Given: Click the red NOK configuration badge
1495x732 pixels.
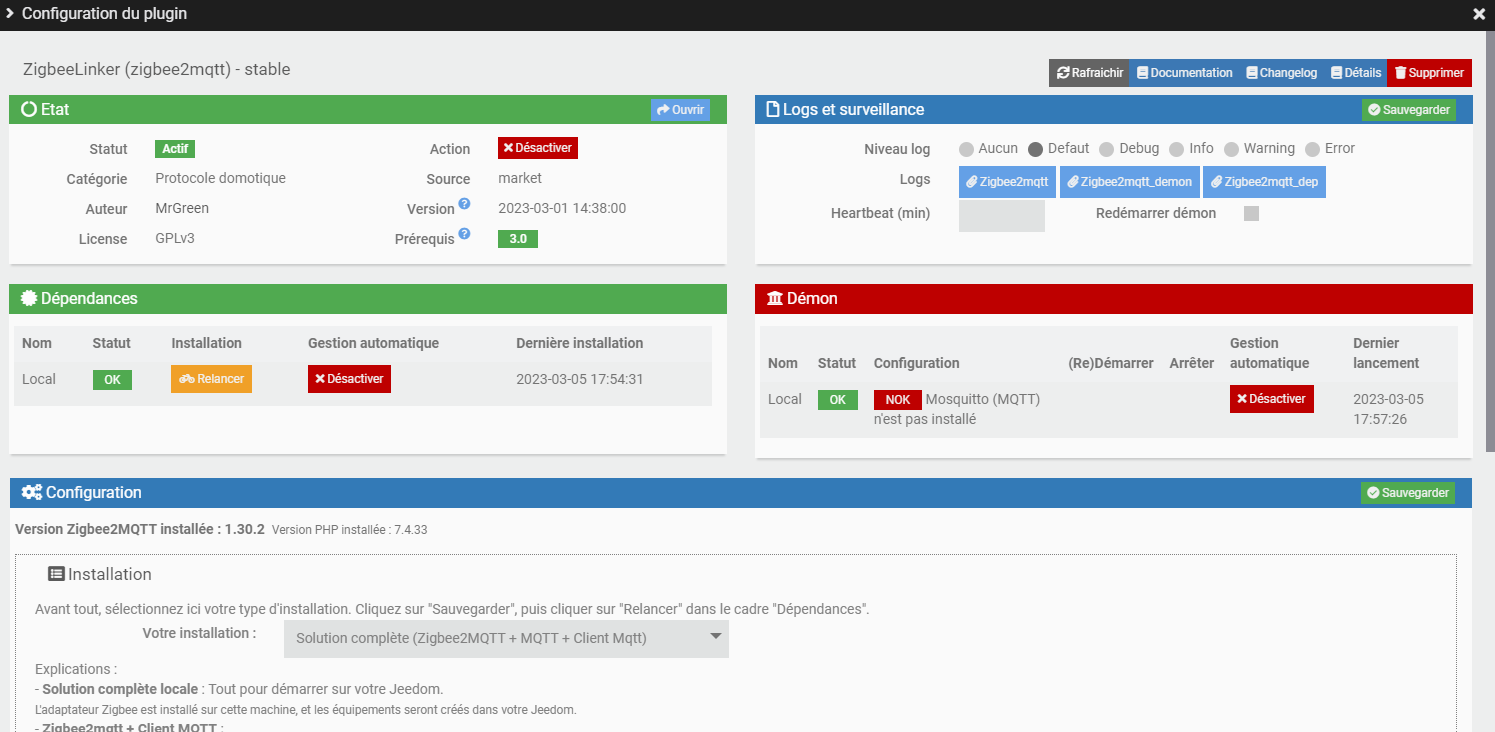Looking at the screenshot, I should [898, 400].
